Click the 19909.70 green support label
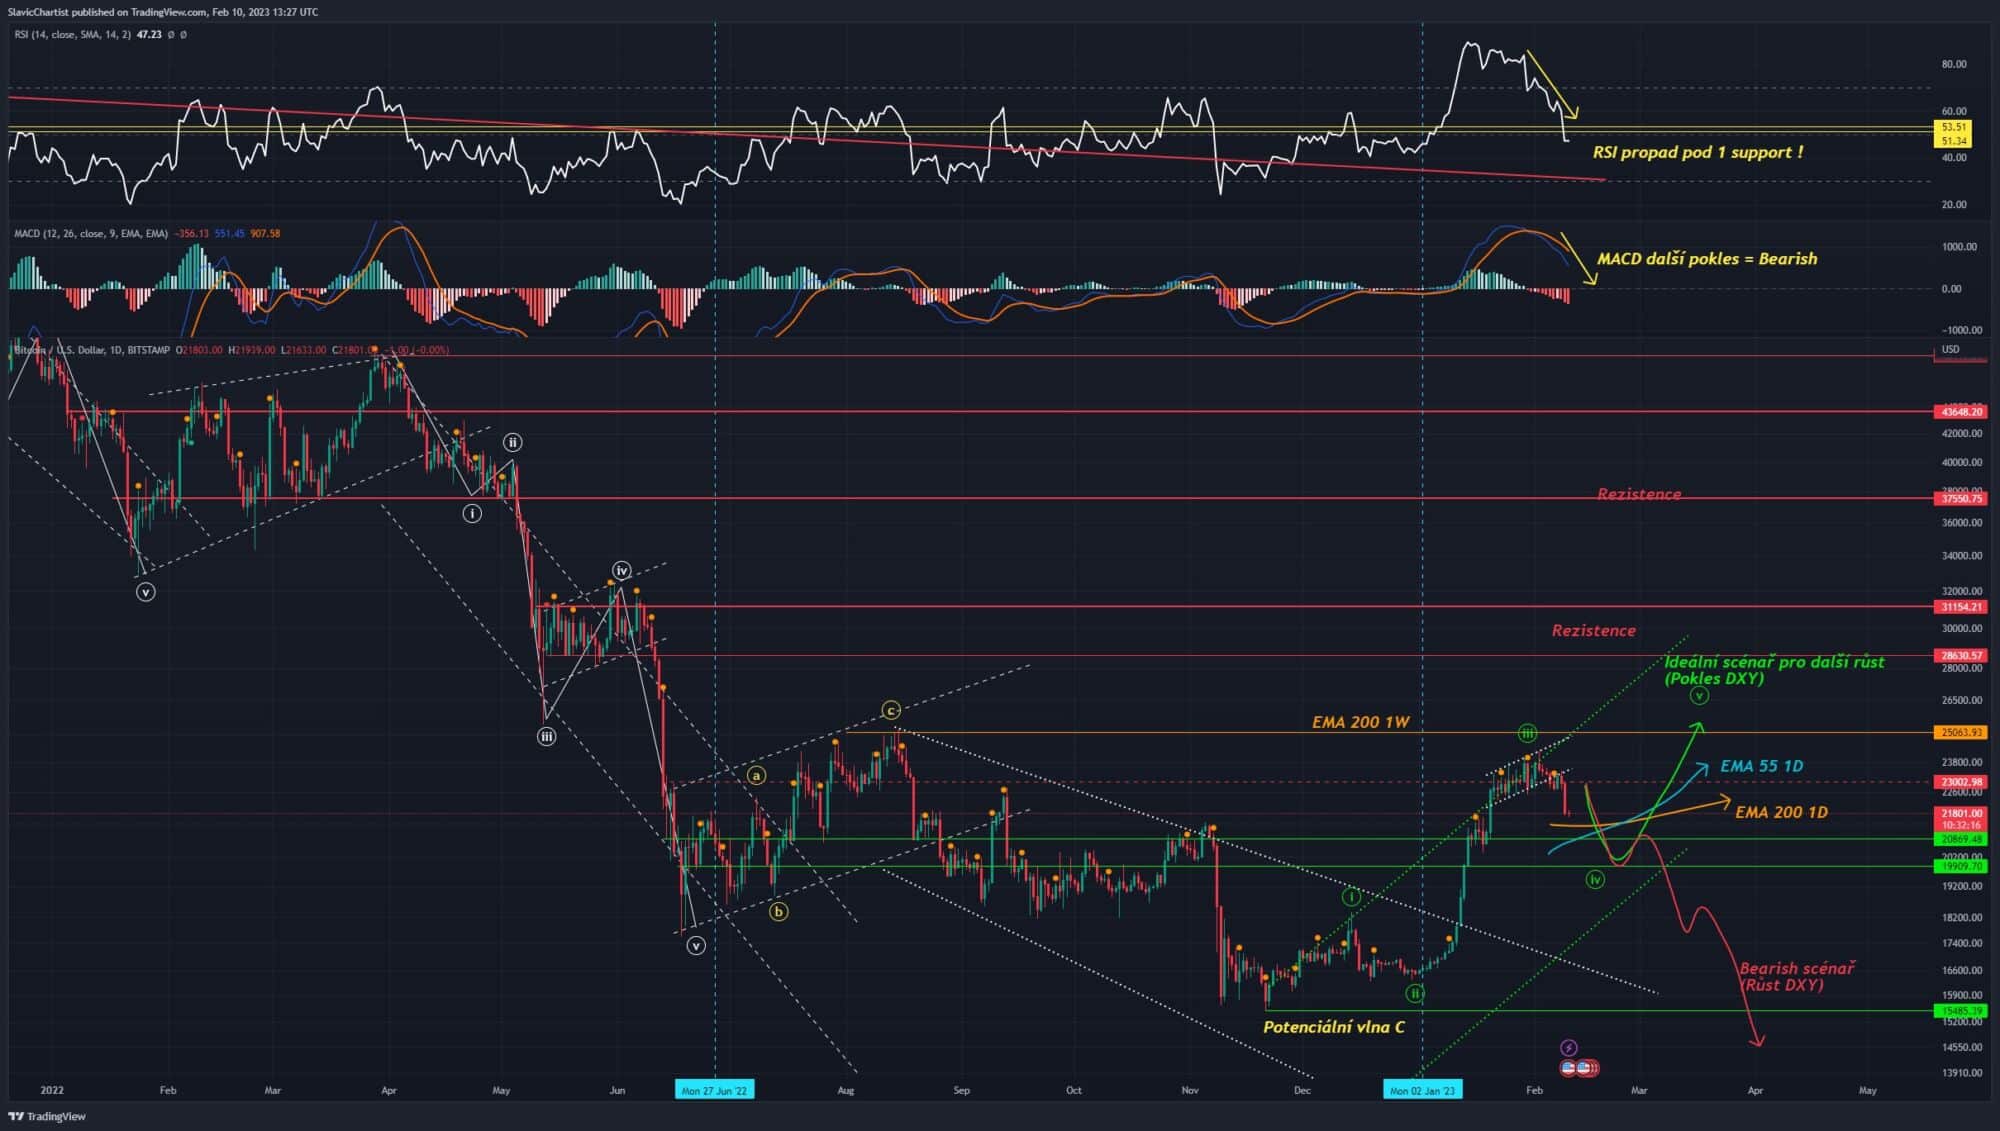The height and width of the screenshot is (1131, 2000). pos(1961,867)
